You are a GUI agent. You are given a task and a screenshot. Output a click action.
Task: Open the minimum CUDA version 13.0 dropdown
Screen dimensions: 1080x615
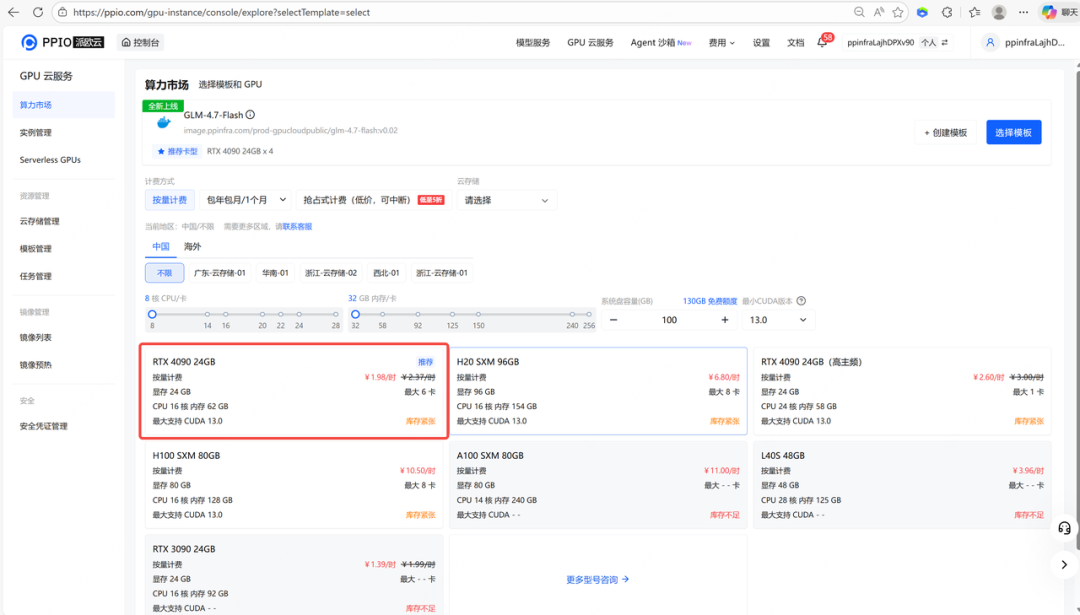pos(778,320)
